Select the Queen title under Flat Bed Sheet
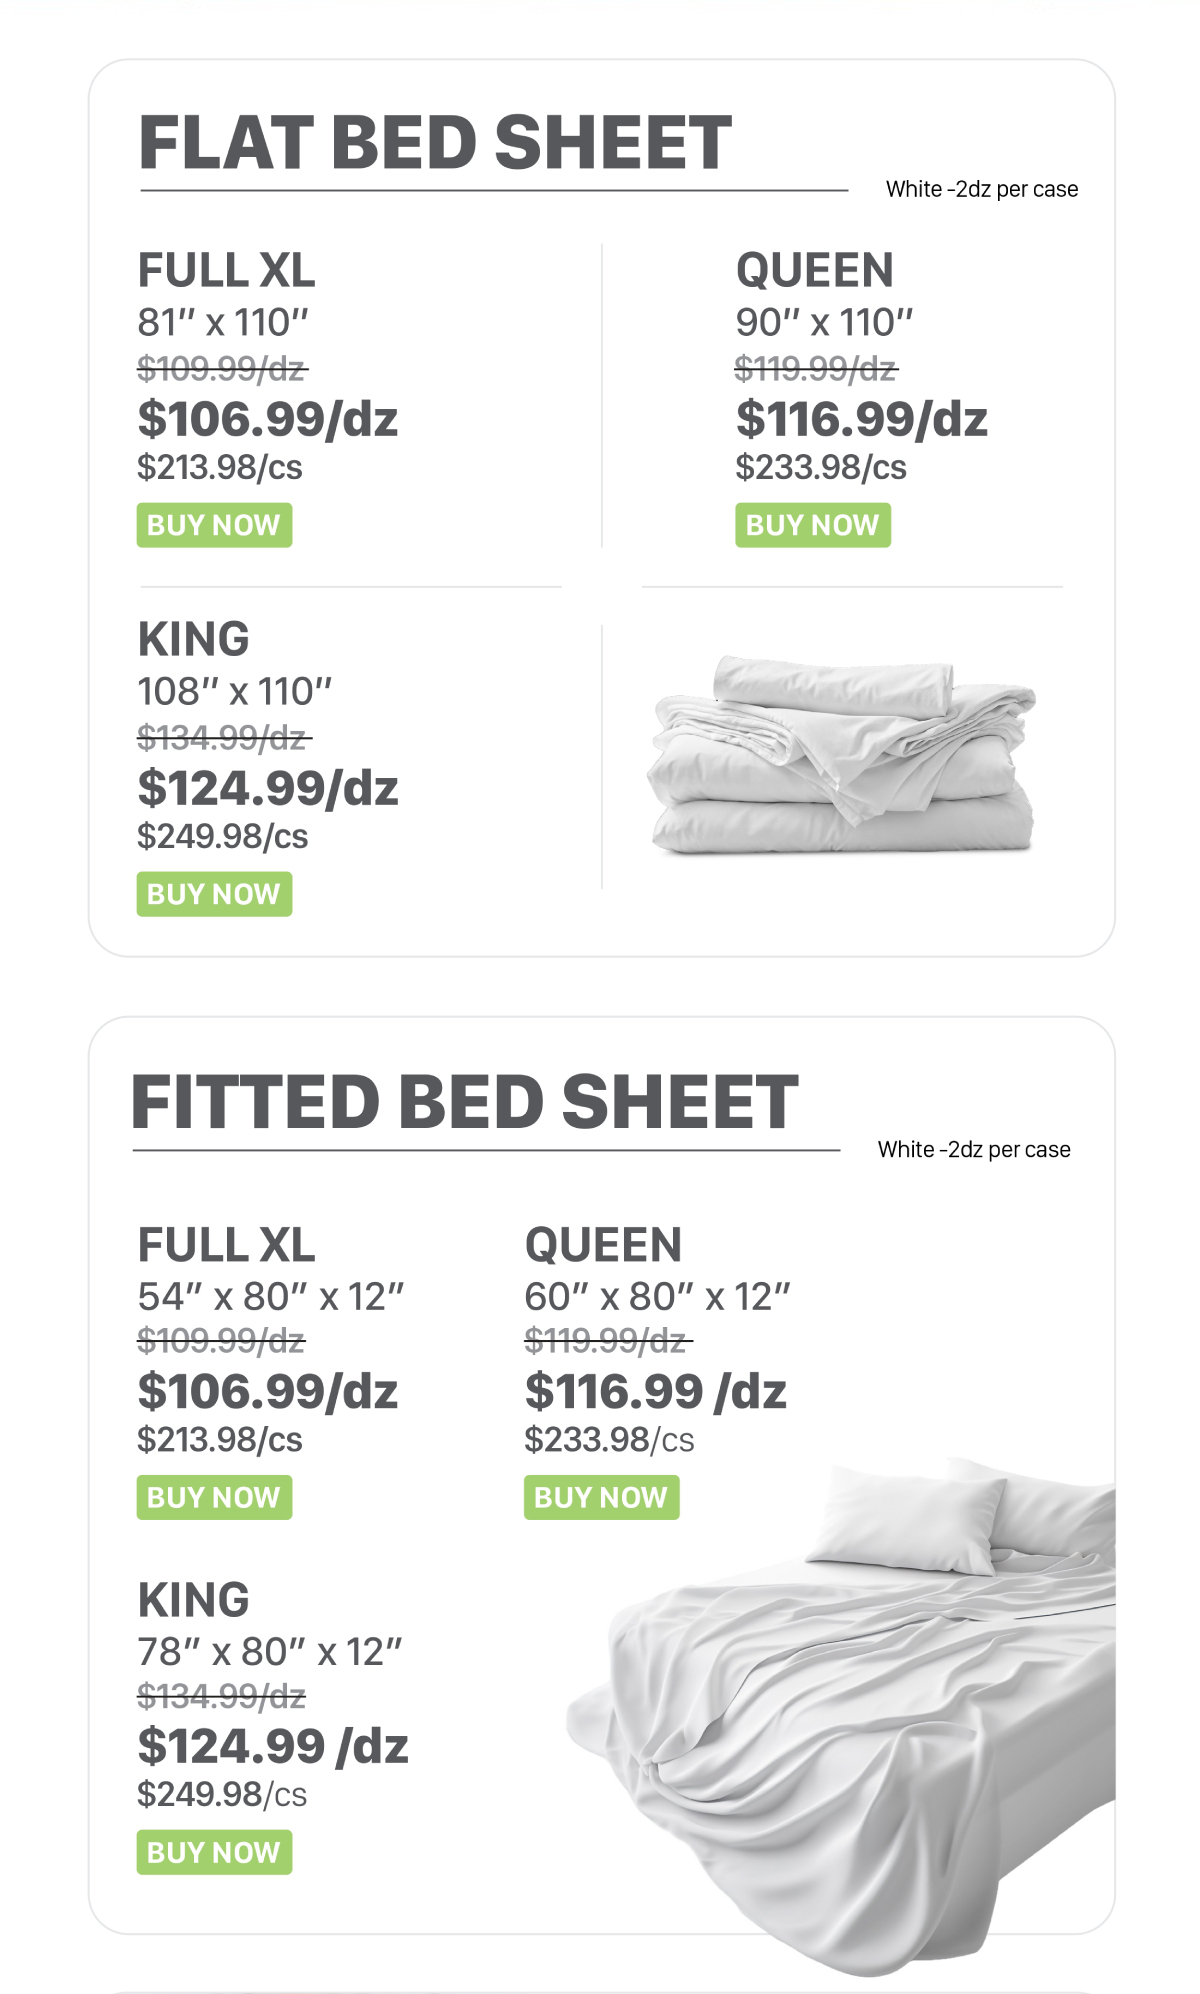Screen dimensions: 1200x1994 (x=814, y=270)
